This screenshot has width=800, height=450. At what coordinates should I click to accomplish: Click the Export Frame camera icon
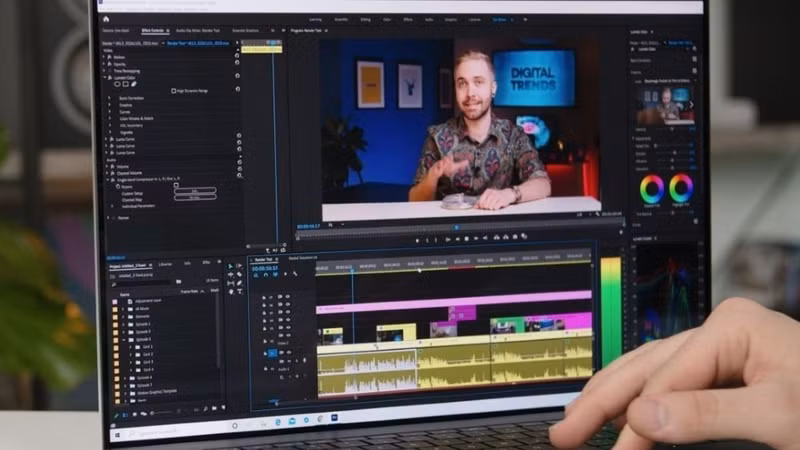(x=515, y=237)
